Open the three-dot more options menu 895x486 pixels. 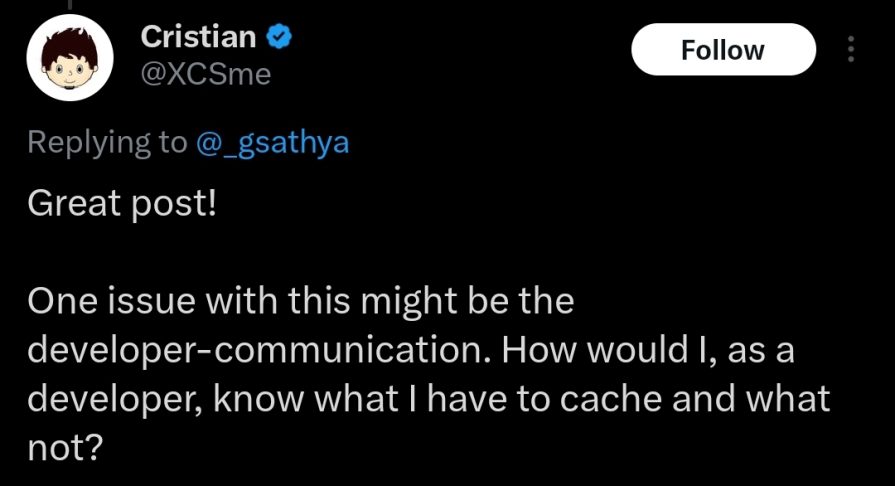tap(851, 50)
